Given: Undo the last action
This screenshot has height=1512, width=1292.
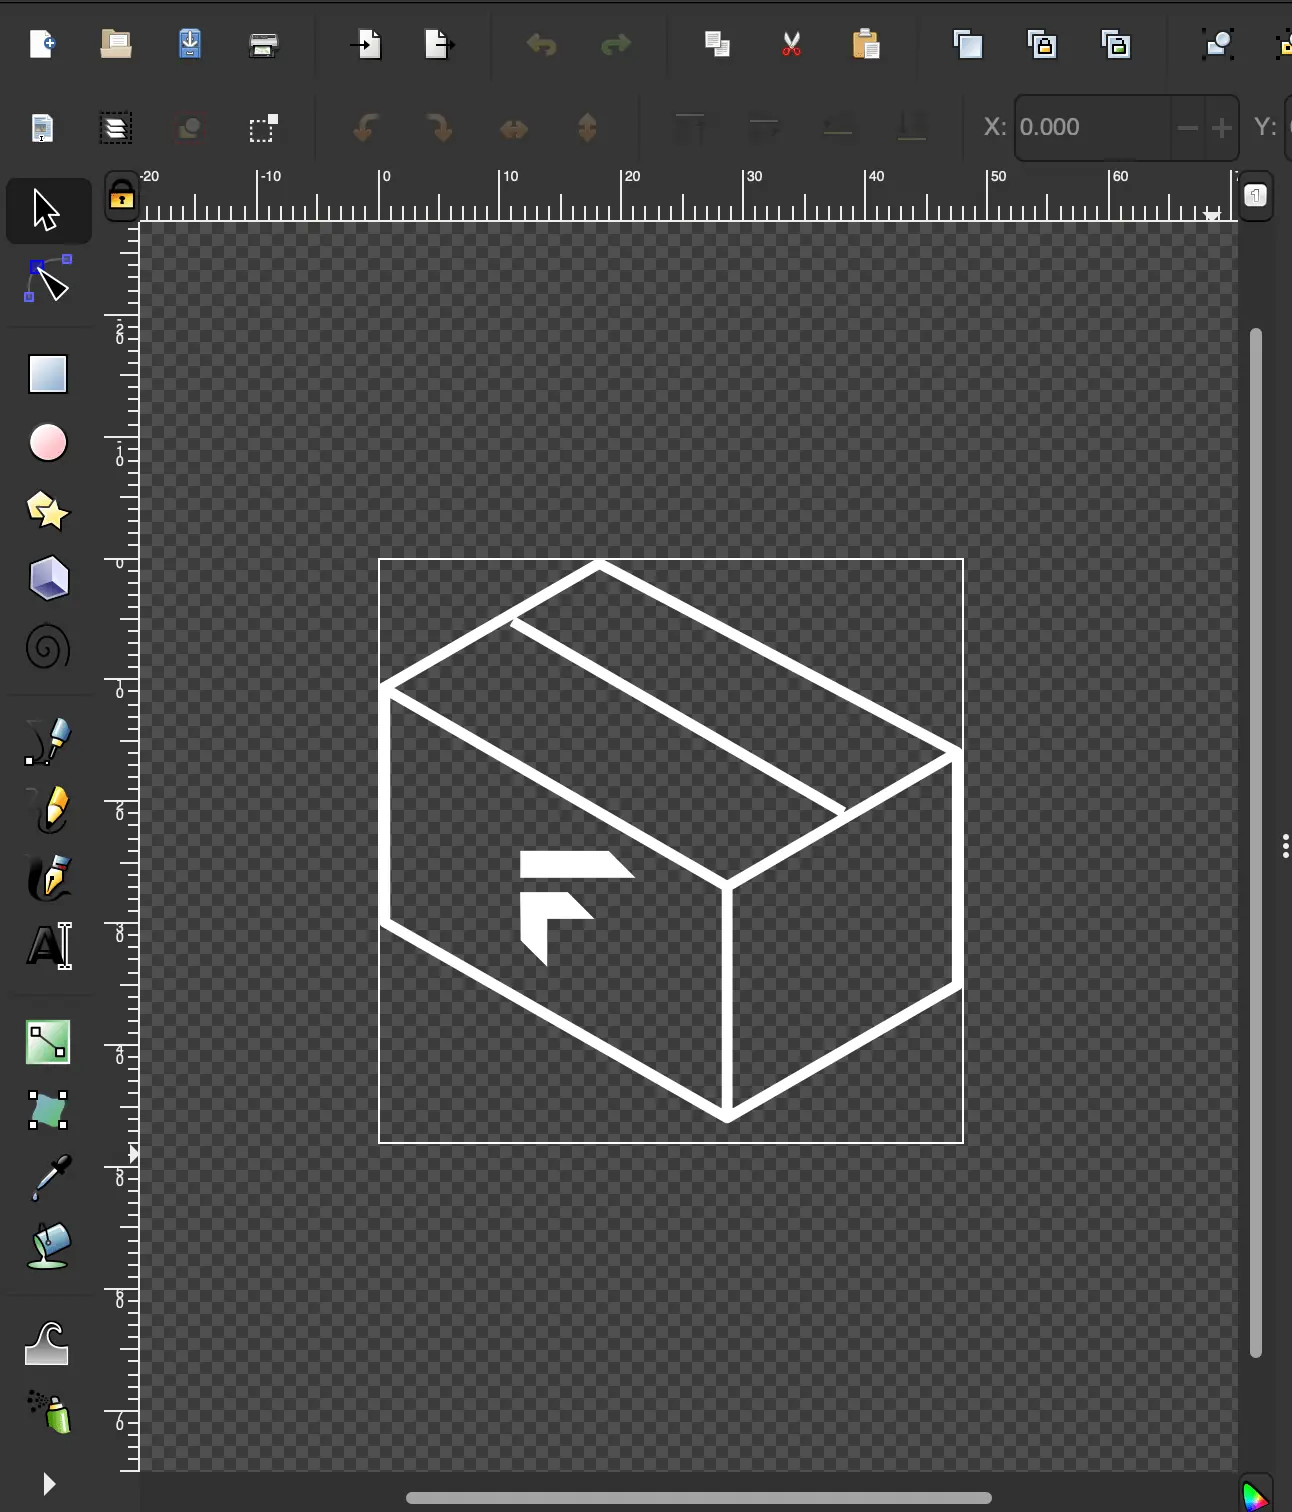Looking at the screenshot, I should 542,45.
